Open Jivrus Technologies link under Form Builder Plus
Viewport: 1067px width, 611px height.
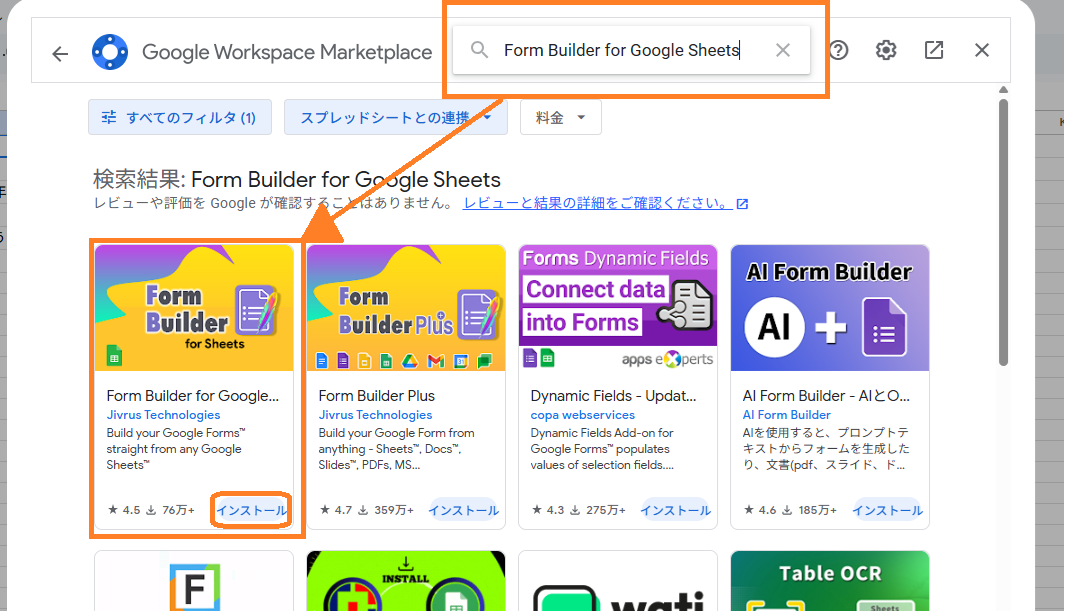point(375,415)
